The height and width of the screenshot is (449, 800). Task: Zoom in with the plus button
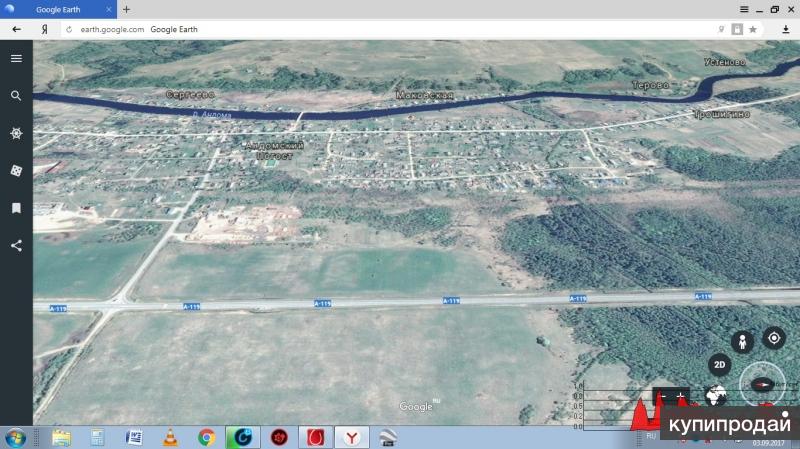[681, 396]
